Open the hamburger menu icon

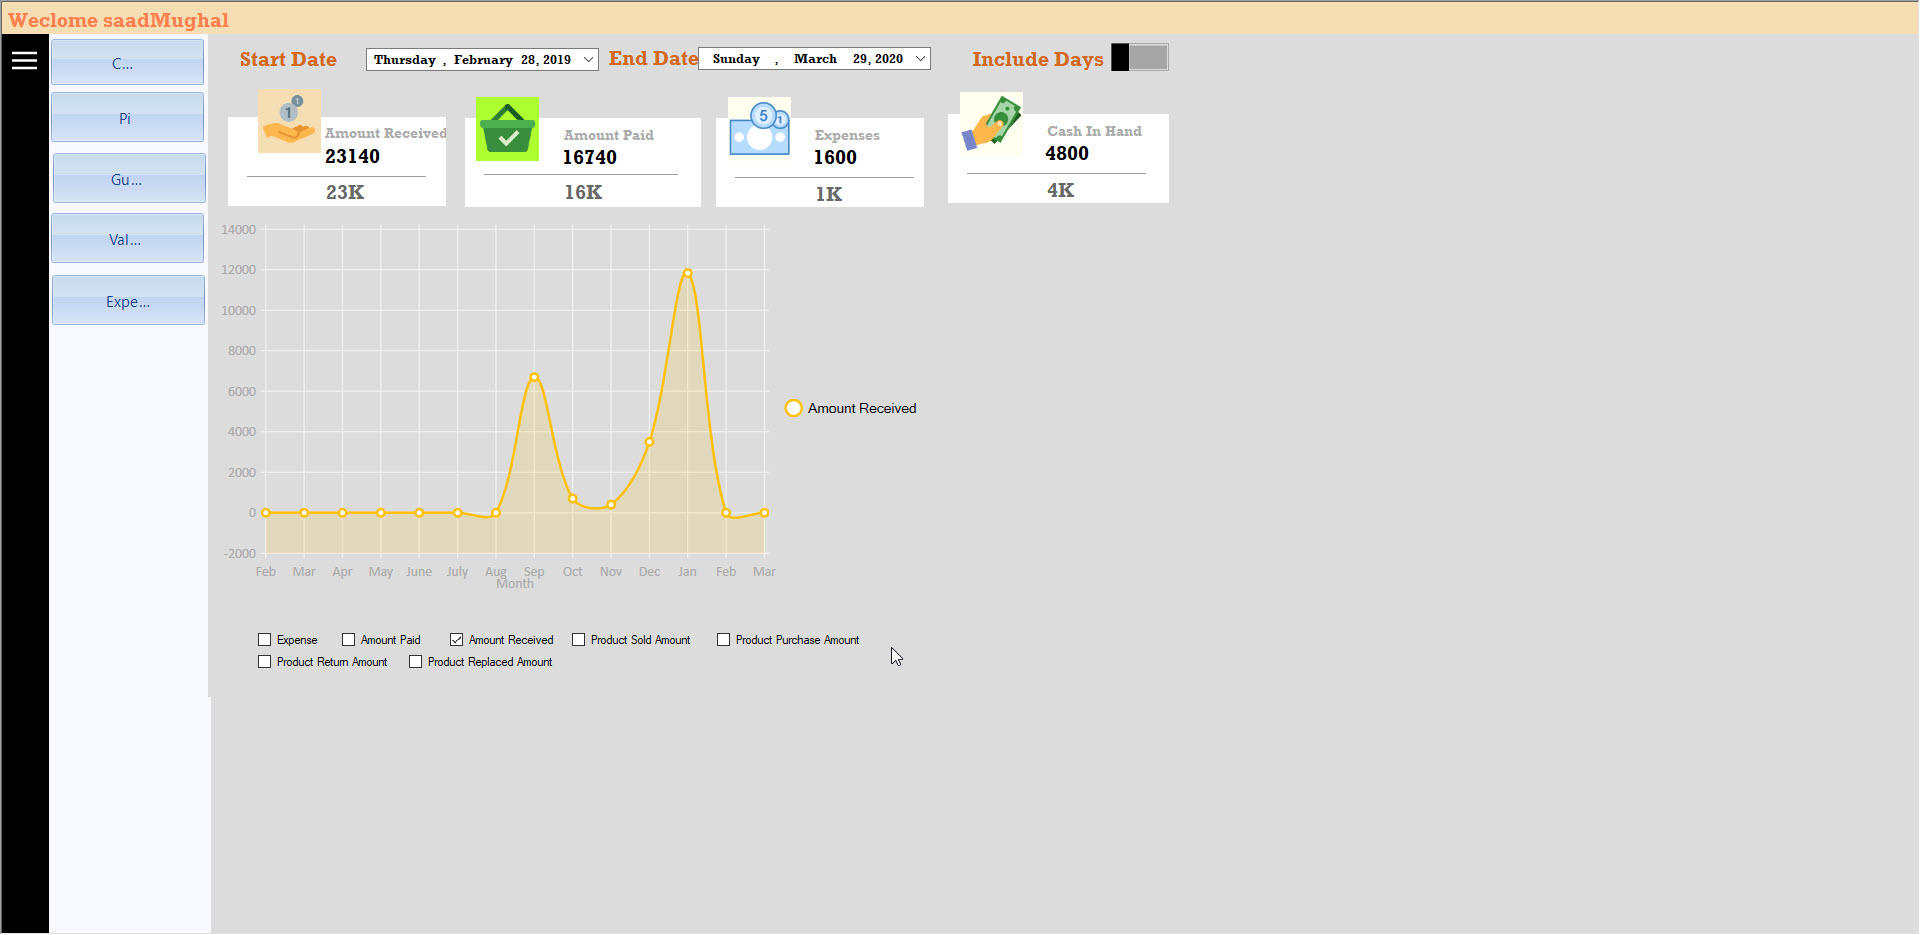24,61
